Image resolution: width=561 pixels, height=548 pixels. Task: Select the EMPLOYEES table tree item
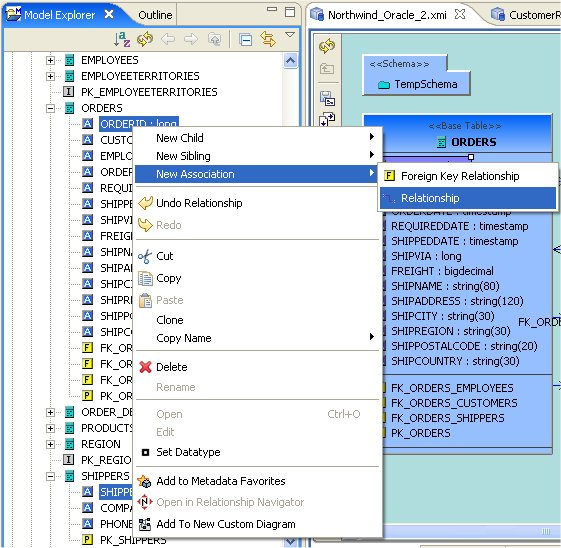coord(109,60)
